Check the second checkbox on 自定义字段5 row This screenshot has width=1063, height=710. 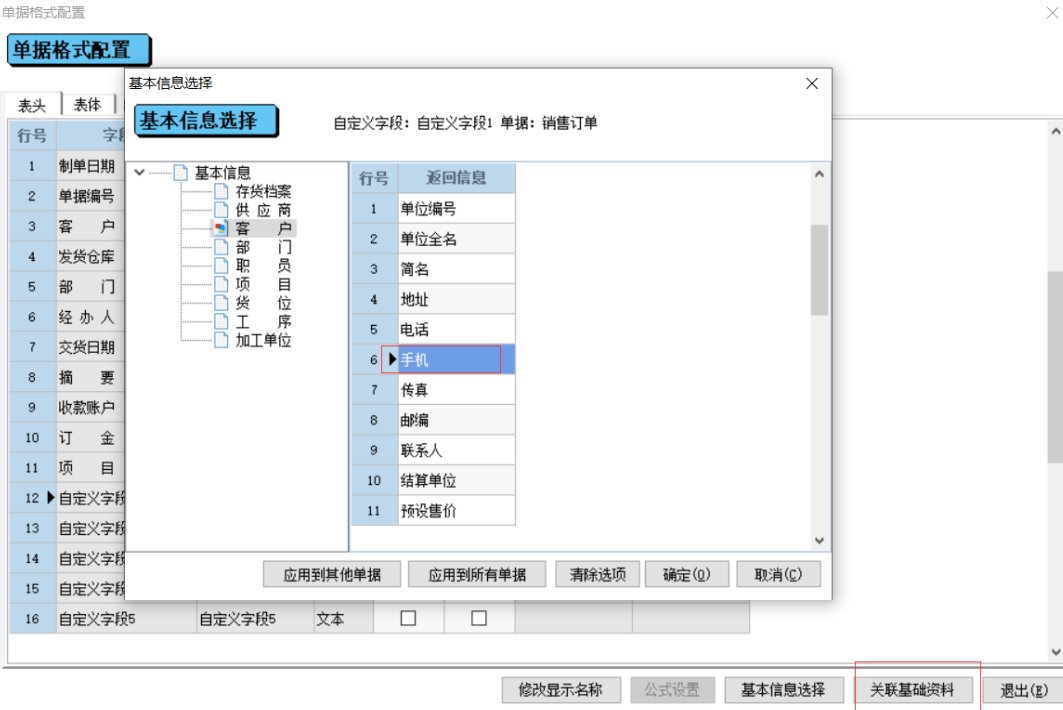pyautogui.click(x=481, y=618)
